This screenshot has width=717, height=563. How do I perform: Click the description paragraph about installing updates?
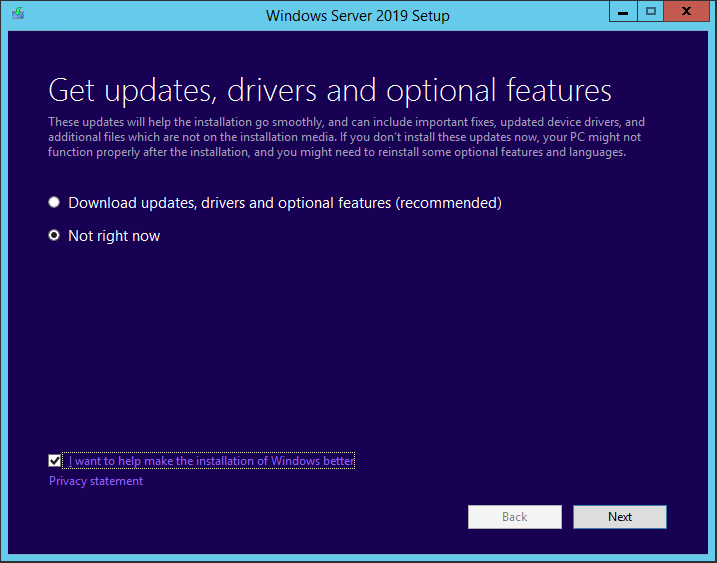(x=345, y=137)
